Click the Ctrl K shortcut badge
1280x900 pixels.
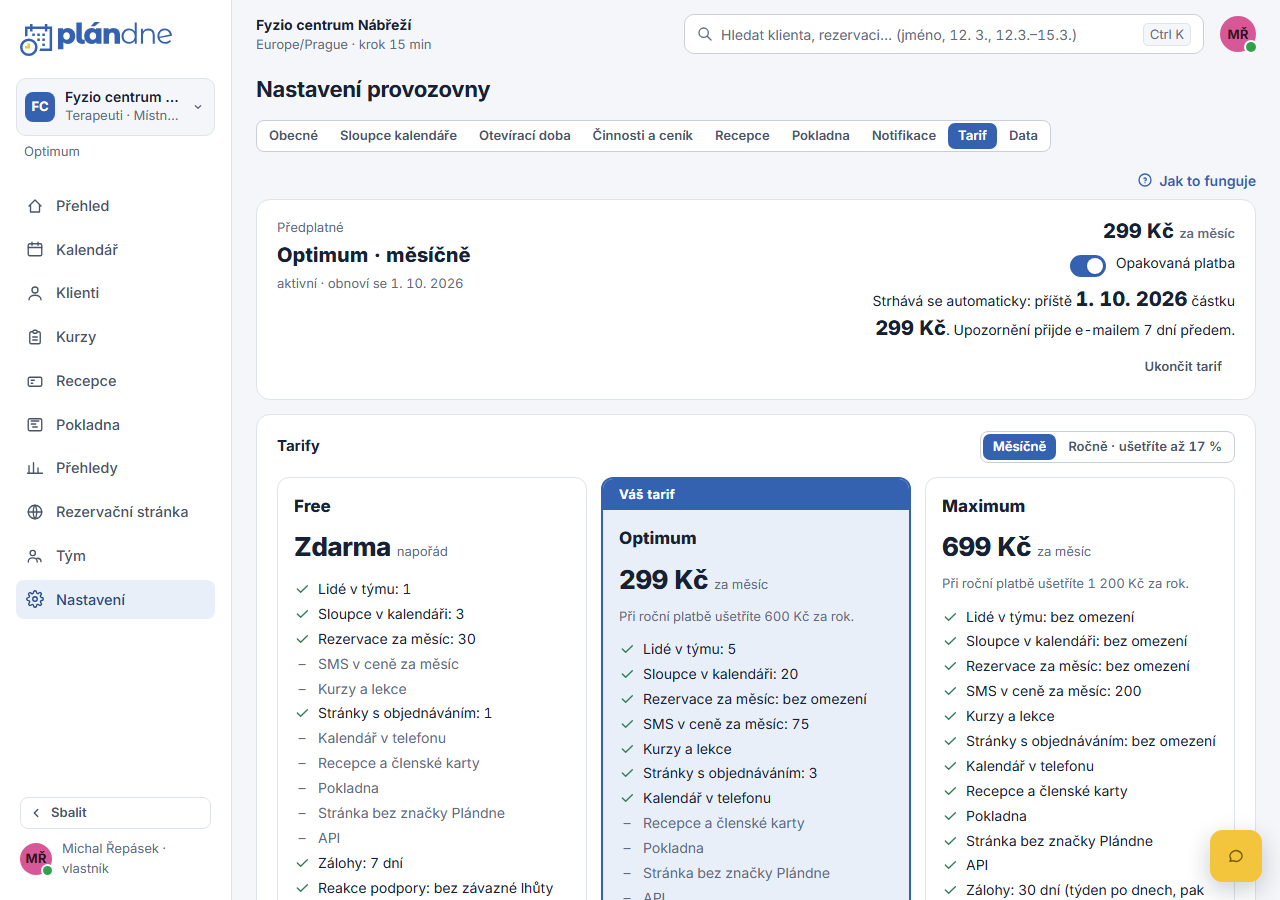click(1167, 34)
